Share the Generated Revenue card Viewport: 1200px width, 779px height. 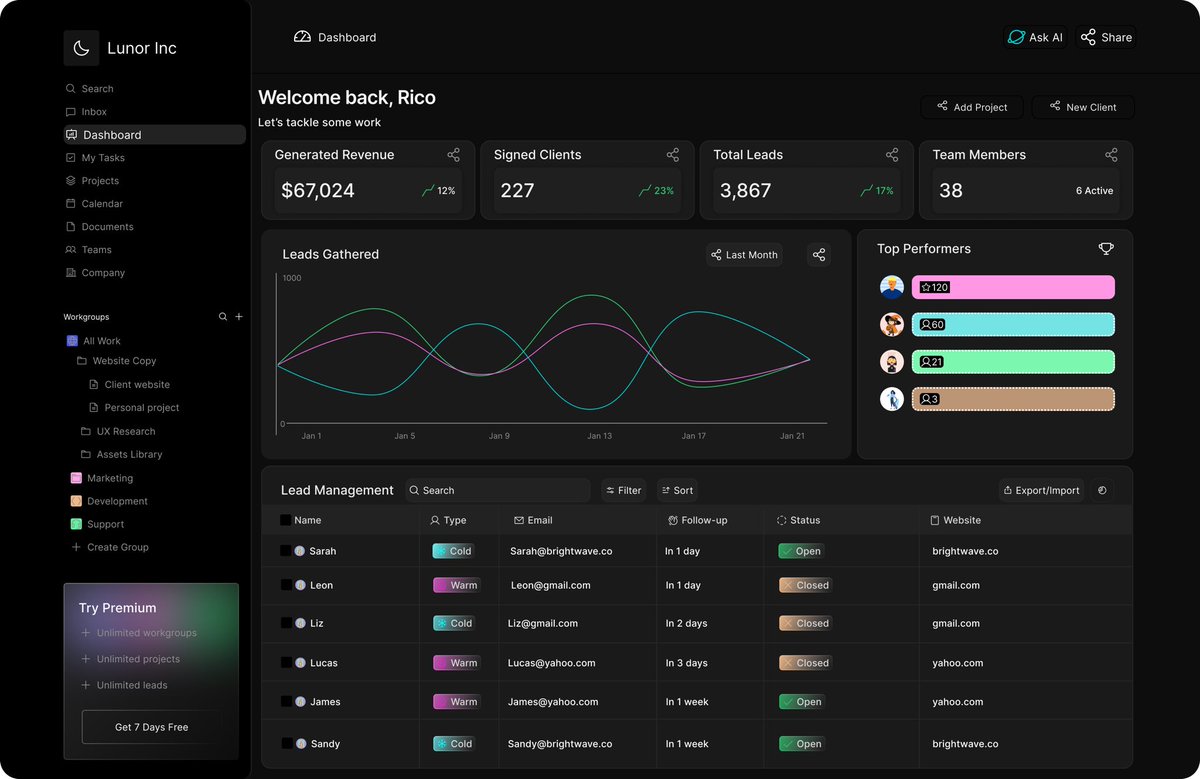[454, 155]
